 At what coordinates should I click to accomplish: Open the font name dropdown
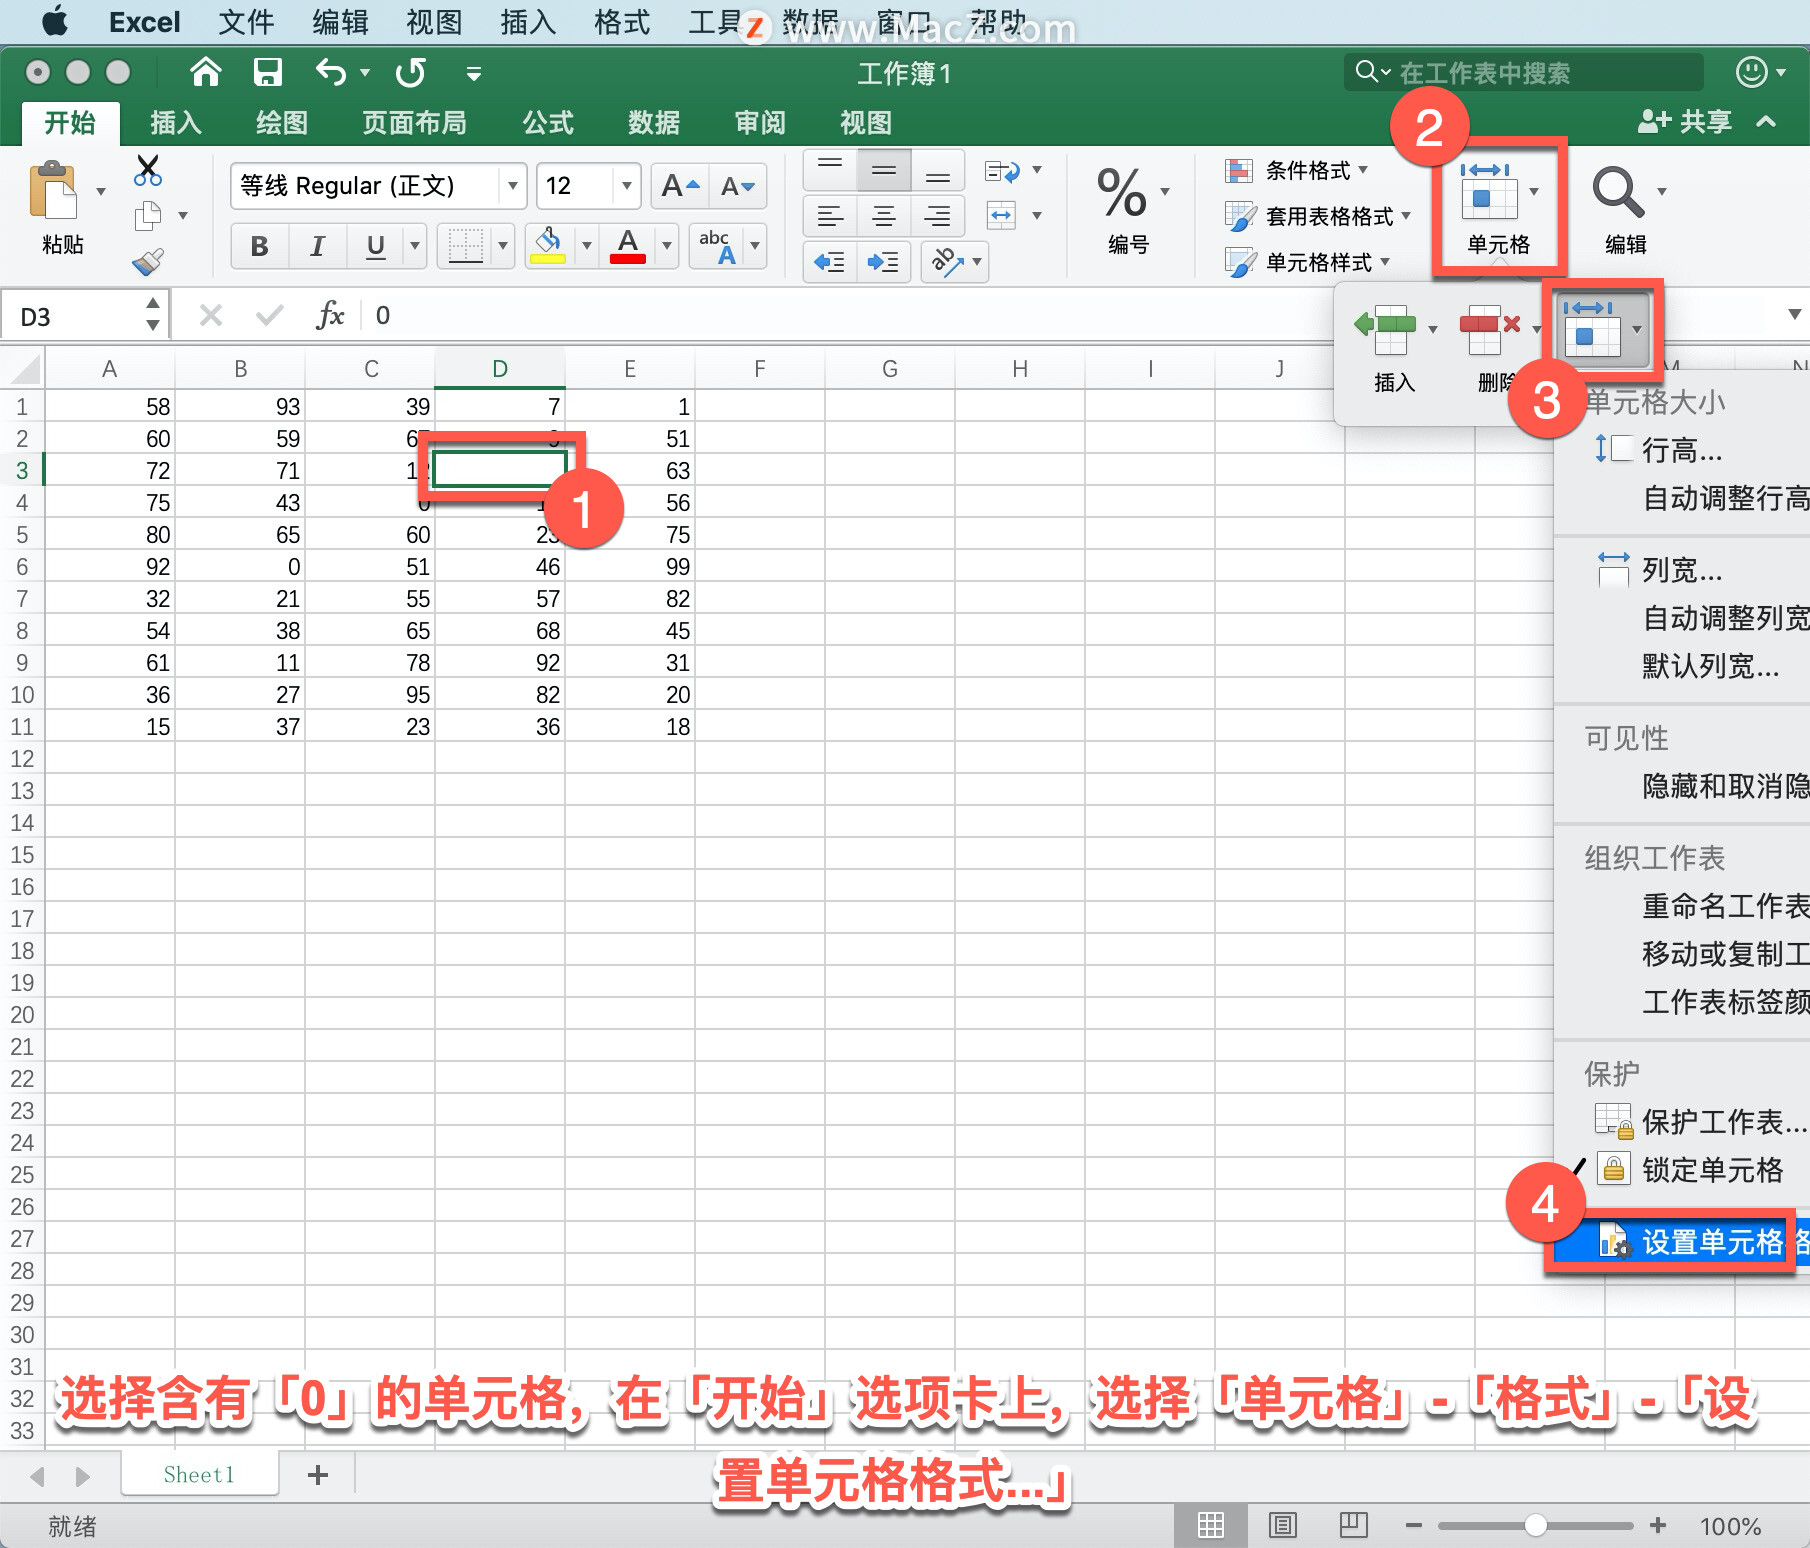[512, 186]
